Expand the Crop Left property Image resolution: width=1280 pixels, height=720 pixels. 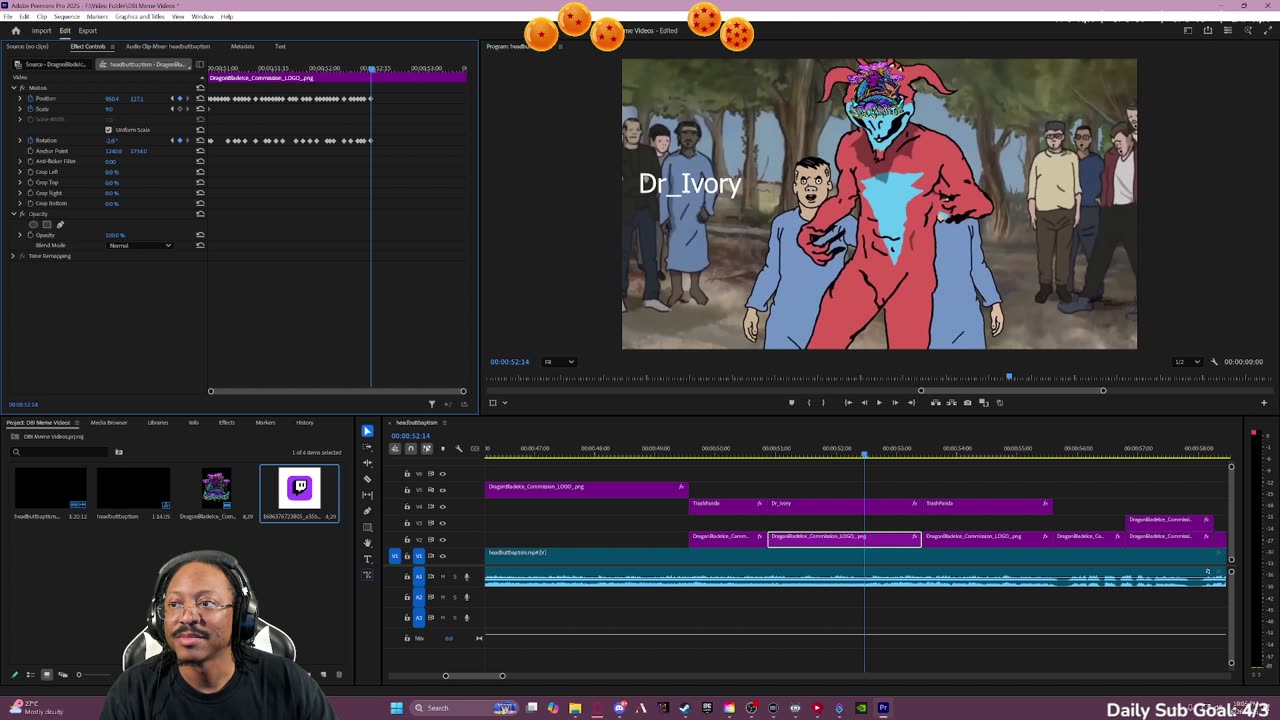20,172
